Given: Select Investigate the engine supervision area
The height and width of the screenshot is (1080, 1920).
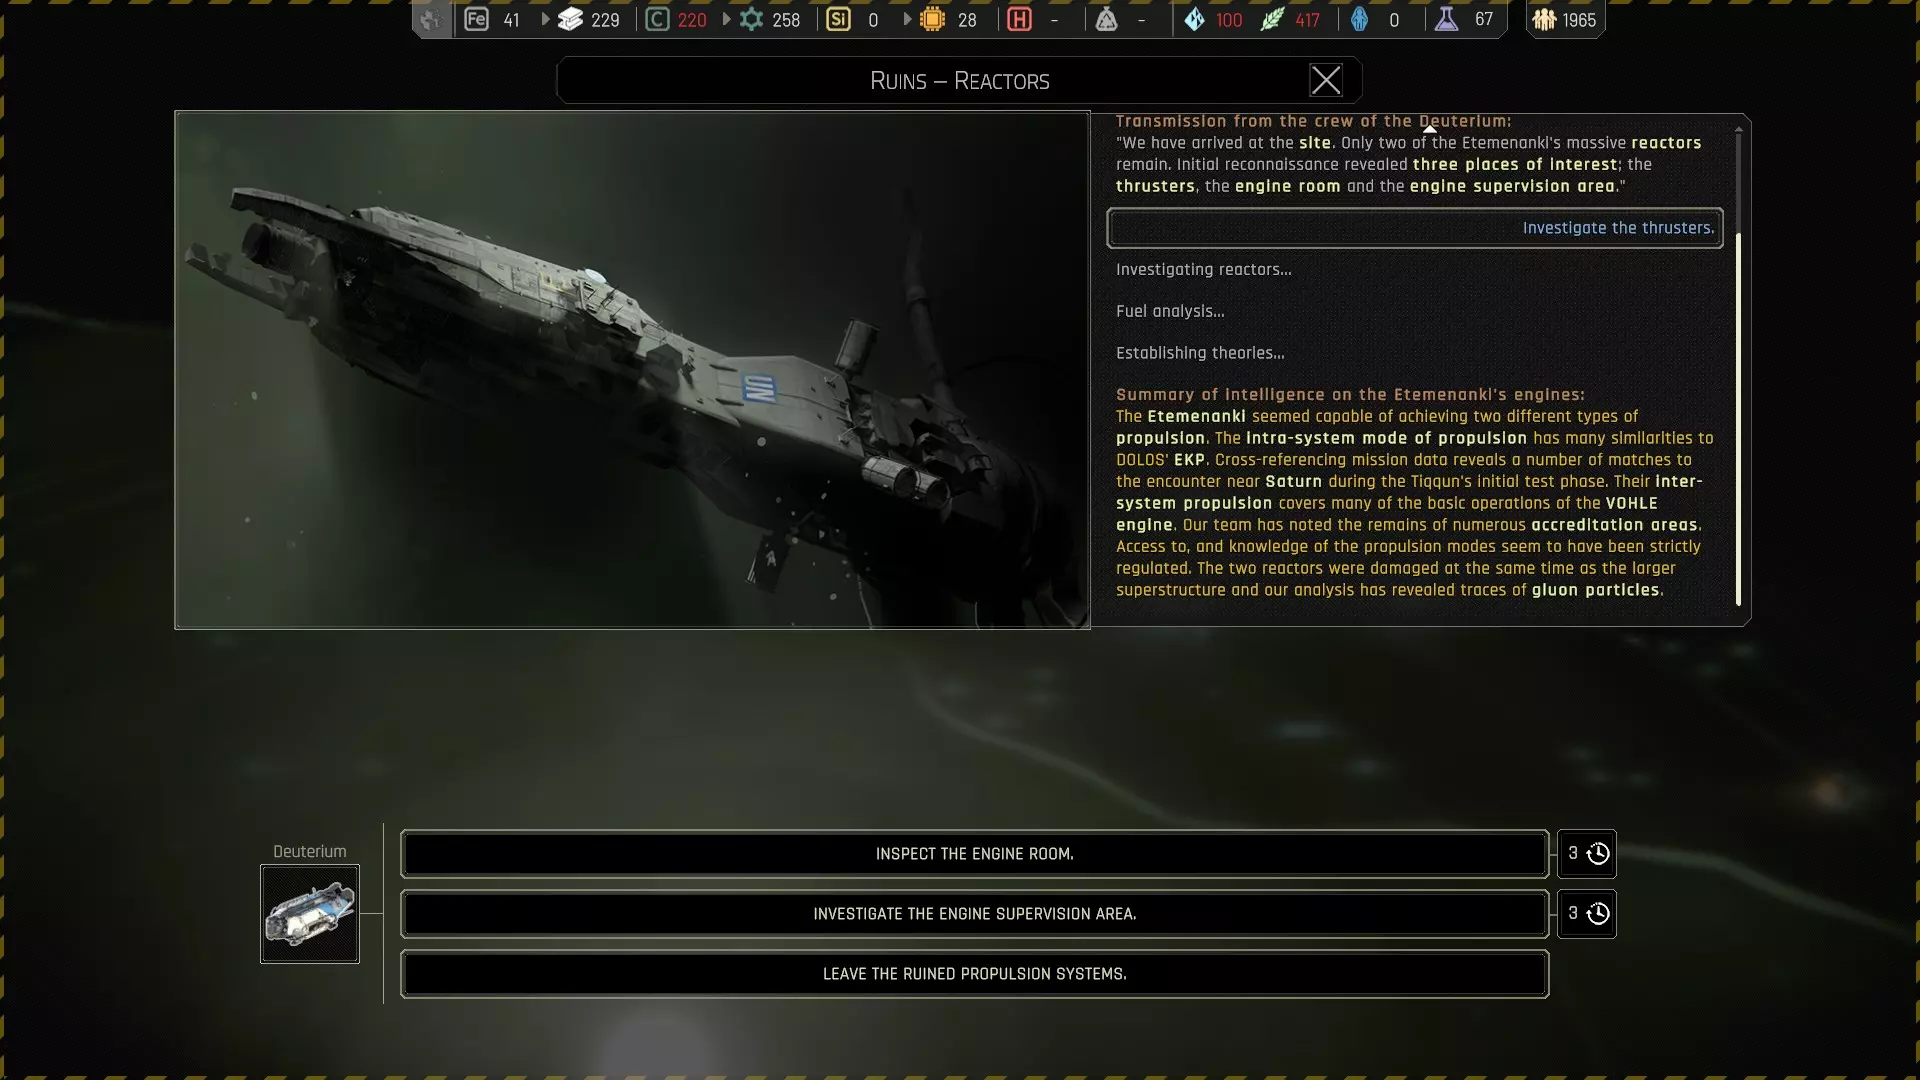Looking at the screenshot, I should click(x=974, y=914).
